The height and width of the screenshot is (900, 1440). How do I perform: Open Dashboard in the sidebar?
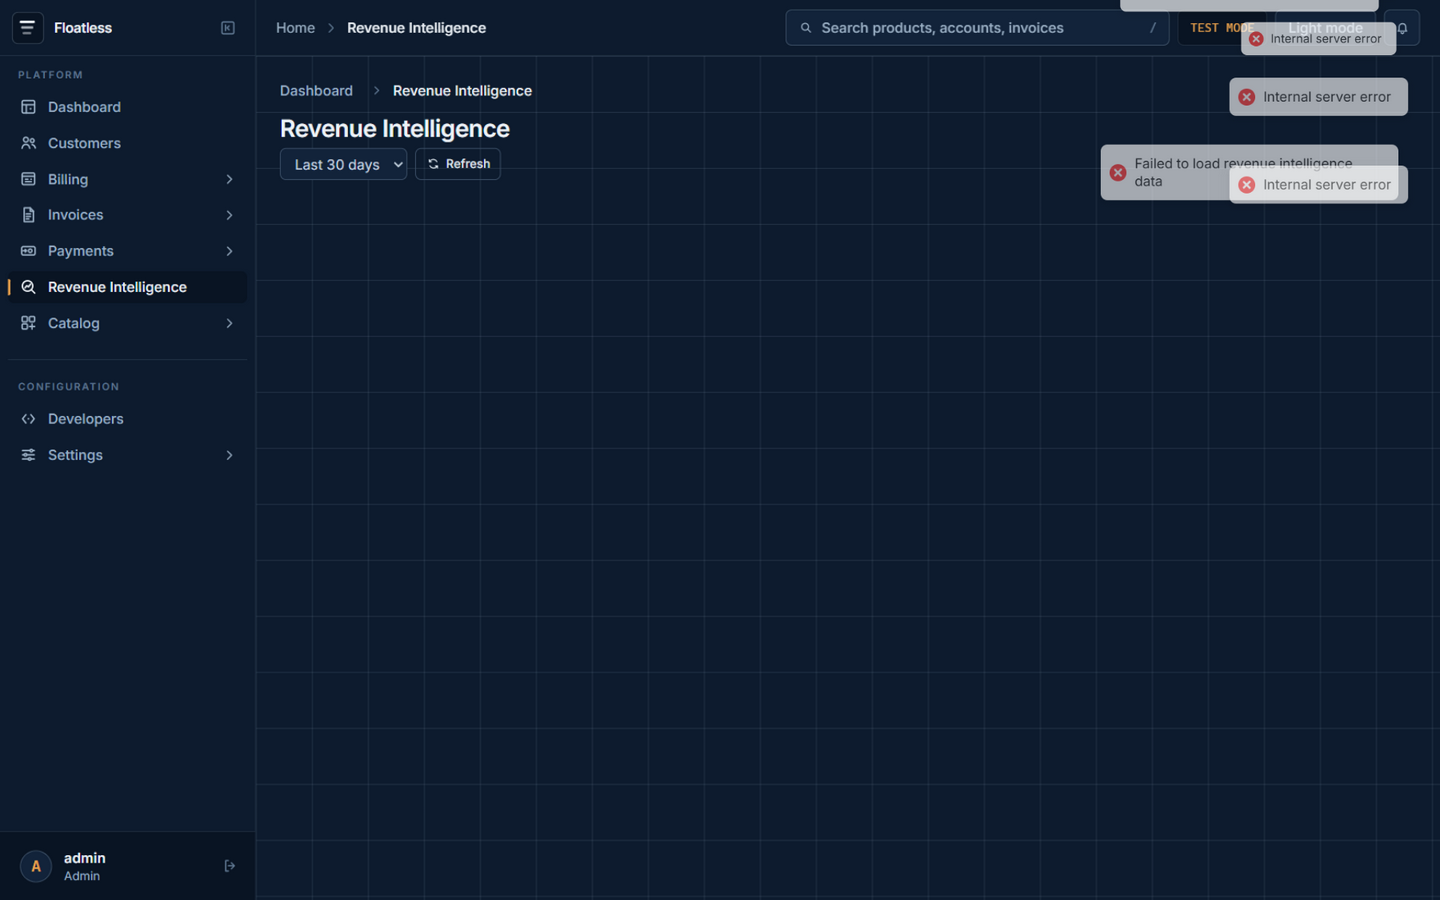click(127, 107)
